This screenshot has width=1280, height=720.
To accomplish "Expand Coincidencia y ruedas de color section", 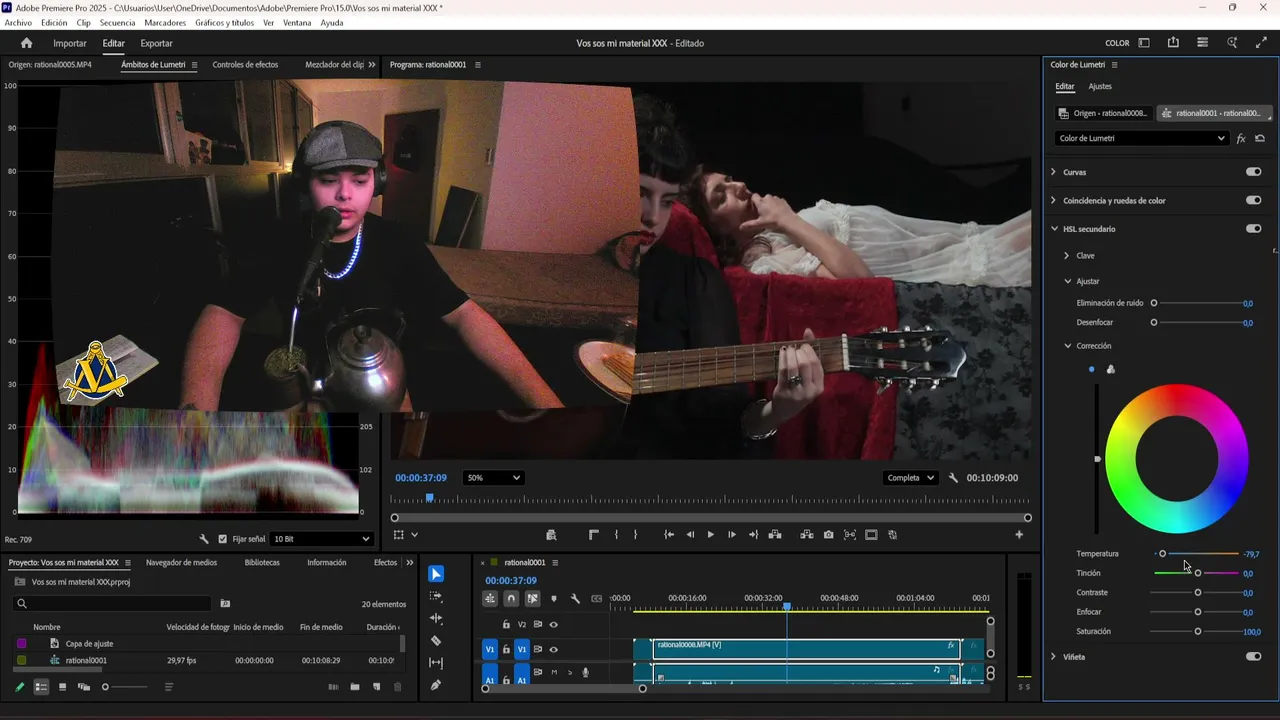I will (x=1053, y=201).
